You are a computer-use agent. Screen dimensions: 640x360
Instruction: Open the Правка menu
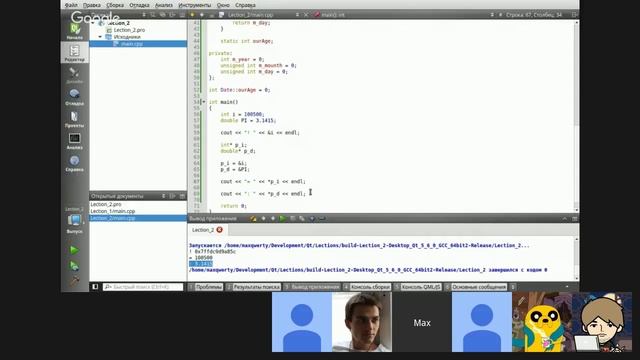pyautogui.click(x=91, y=5)
